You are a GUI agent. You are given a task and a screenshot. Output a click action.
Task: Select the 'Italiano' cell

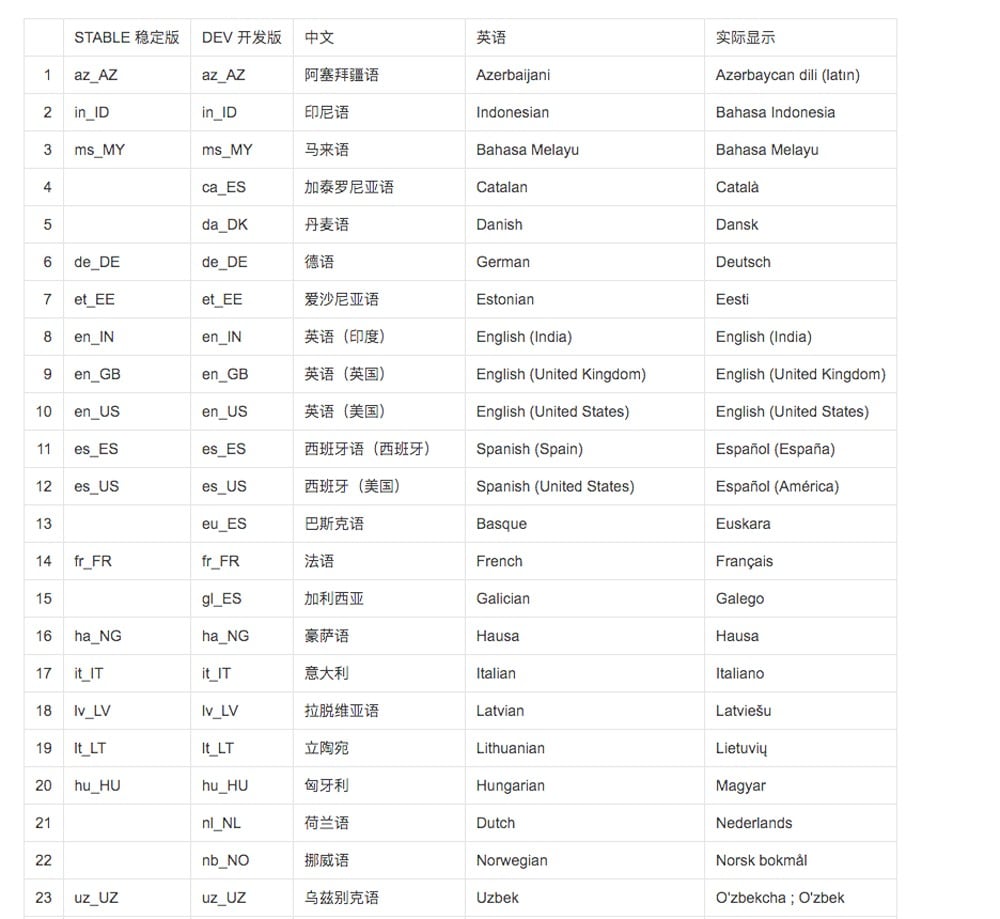click(800, 673)
